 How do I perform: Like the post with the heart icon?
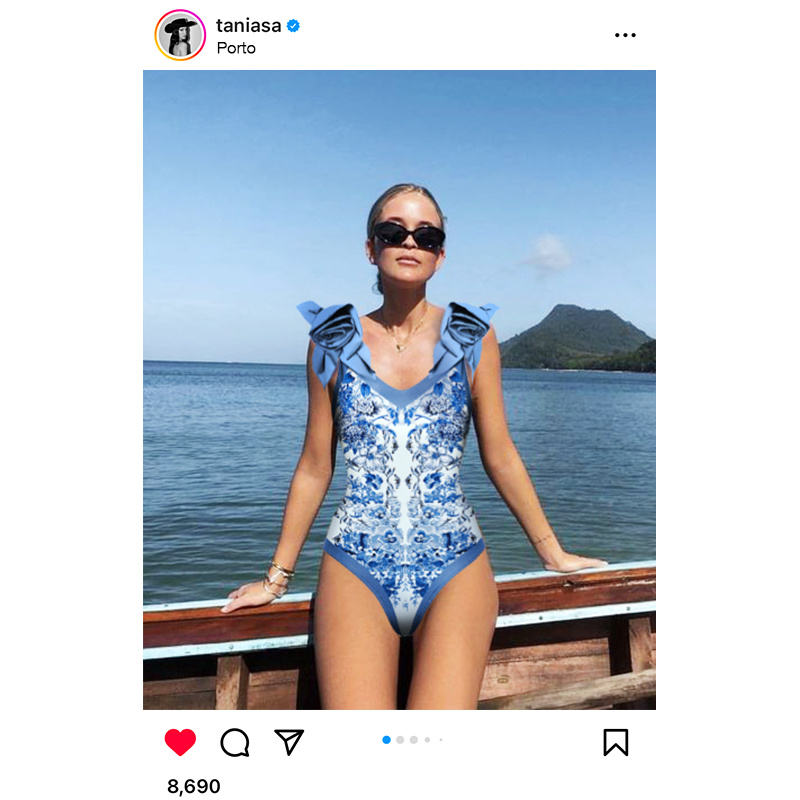click(180, 742)
